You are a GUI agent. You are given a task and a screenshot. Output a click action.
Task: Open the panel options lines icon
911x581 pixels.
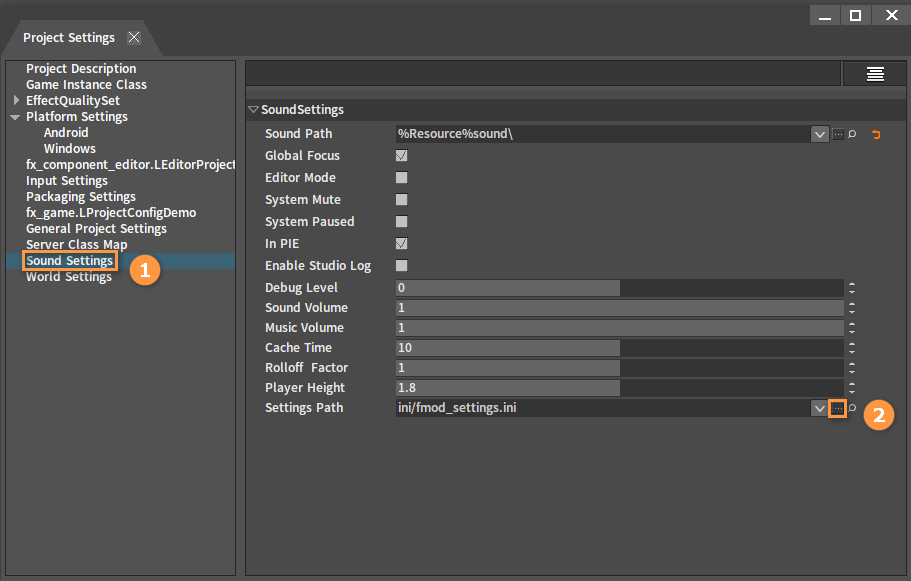tap(875, 74)
